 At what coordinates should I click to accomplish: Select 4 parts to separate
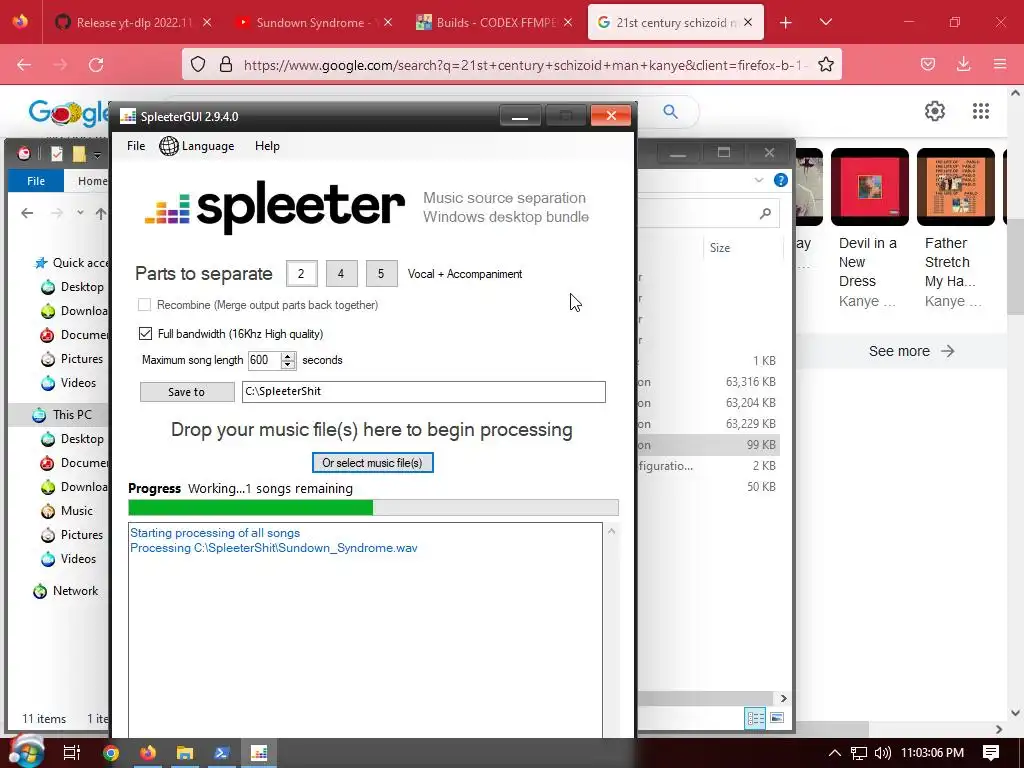(341, 274)
